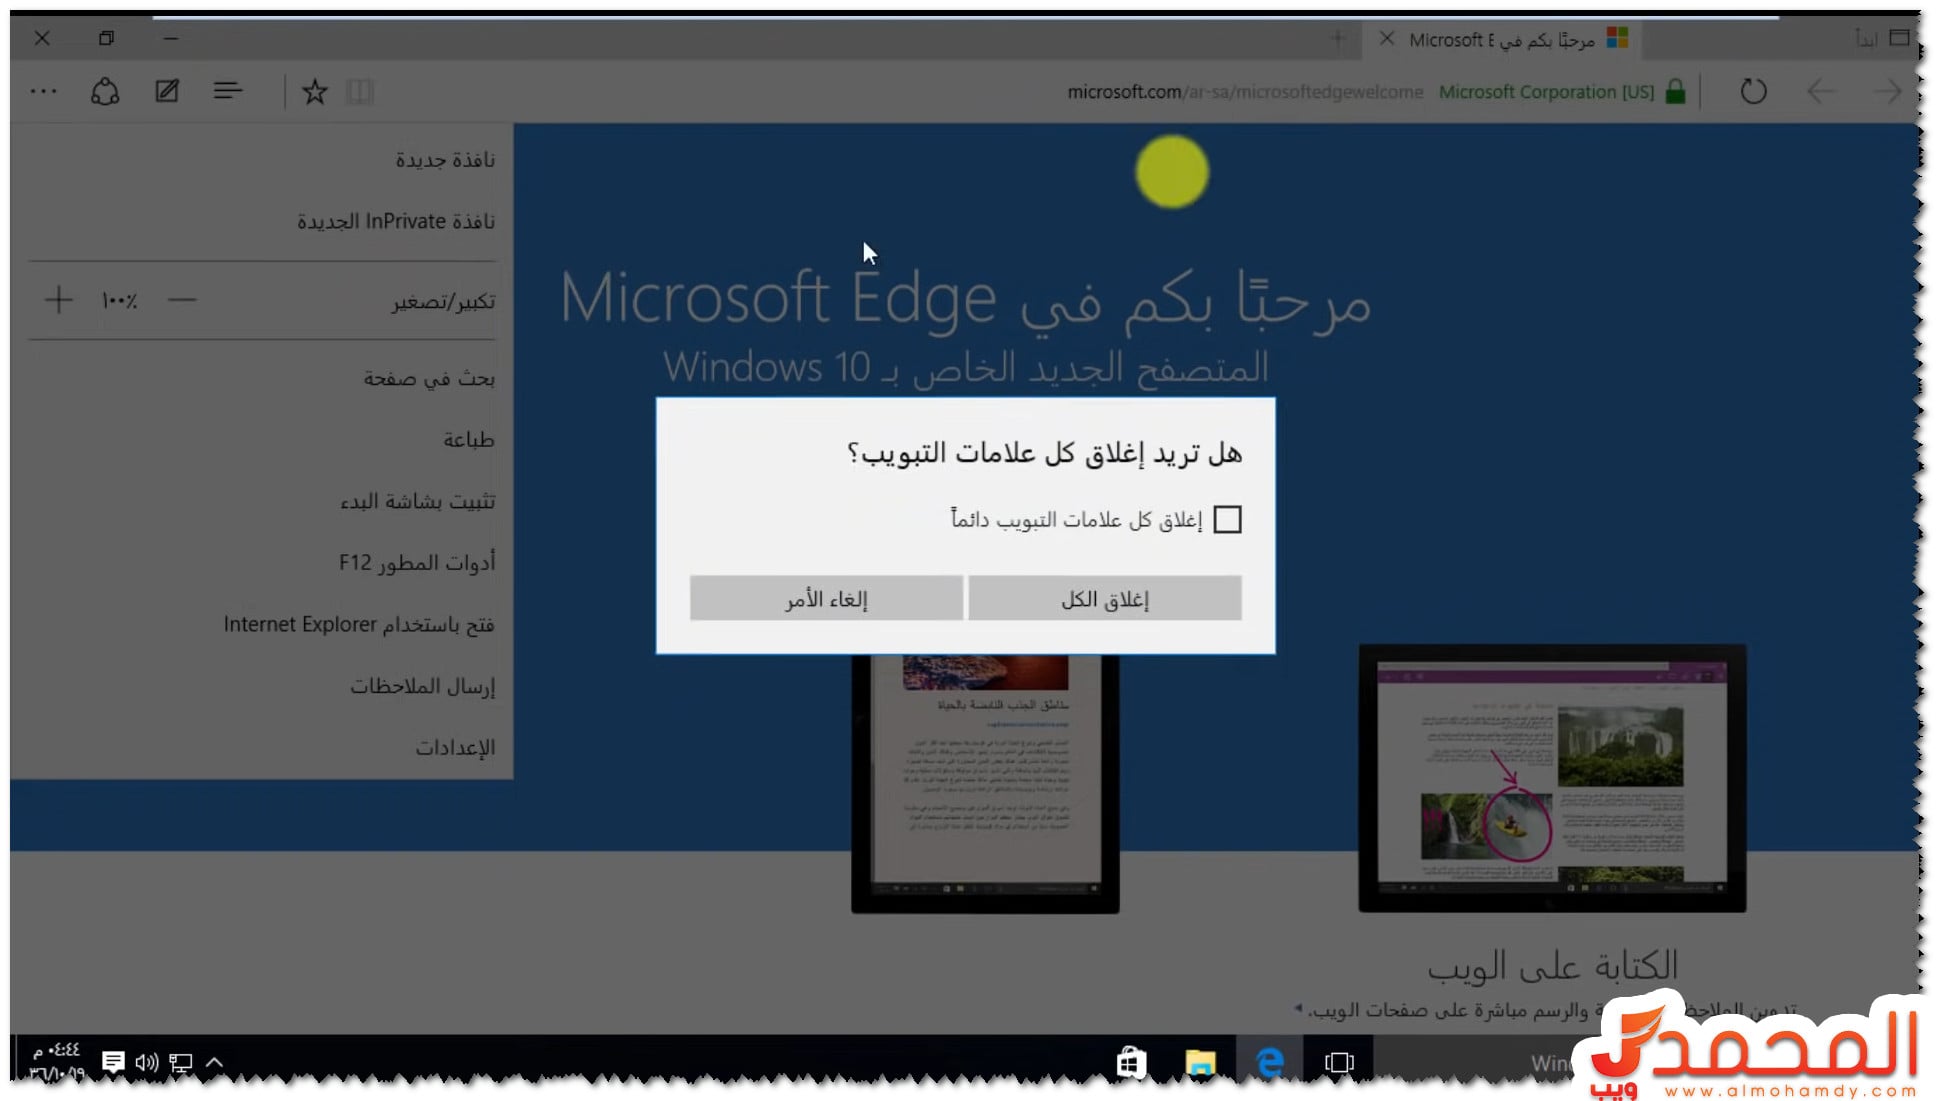Toggle the Reading view book icon
The height and width of the screenshot is (1101, 1941).
click(360, 92)
